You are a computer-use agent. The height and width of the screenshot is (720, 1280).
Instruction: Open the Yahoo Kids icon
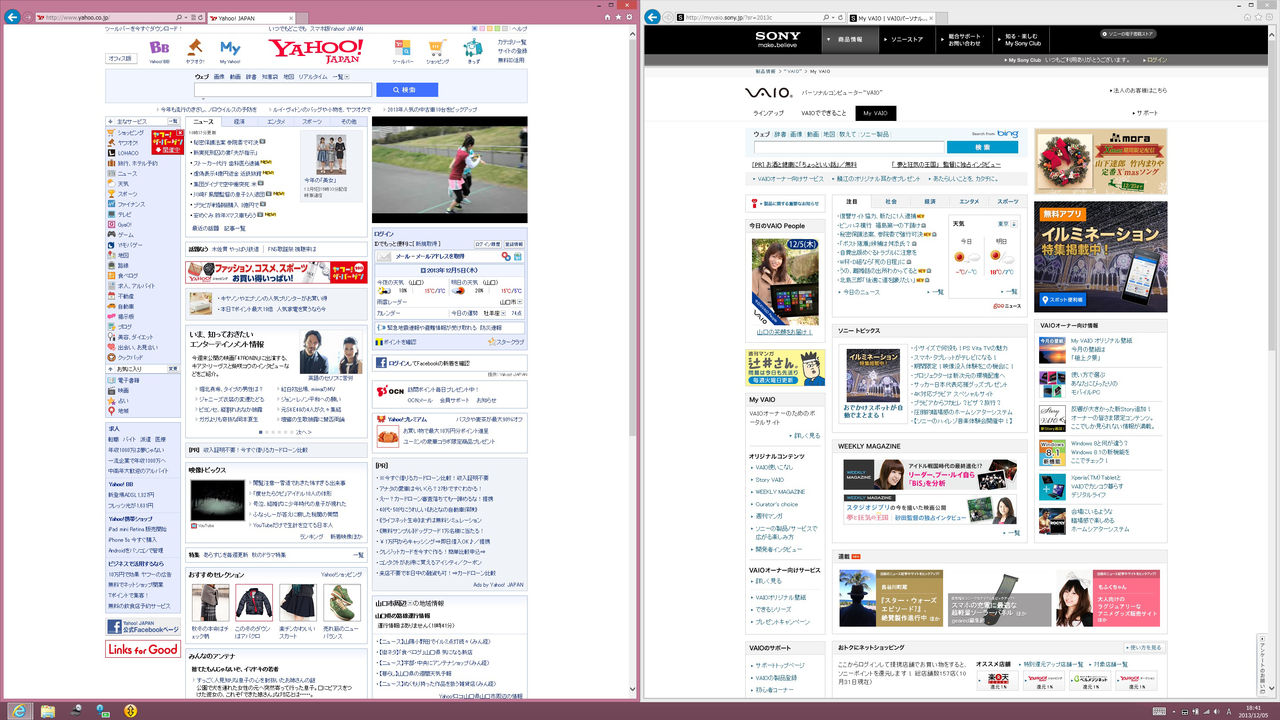coord(473,48)
